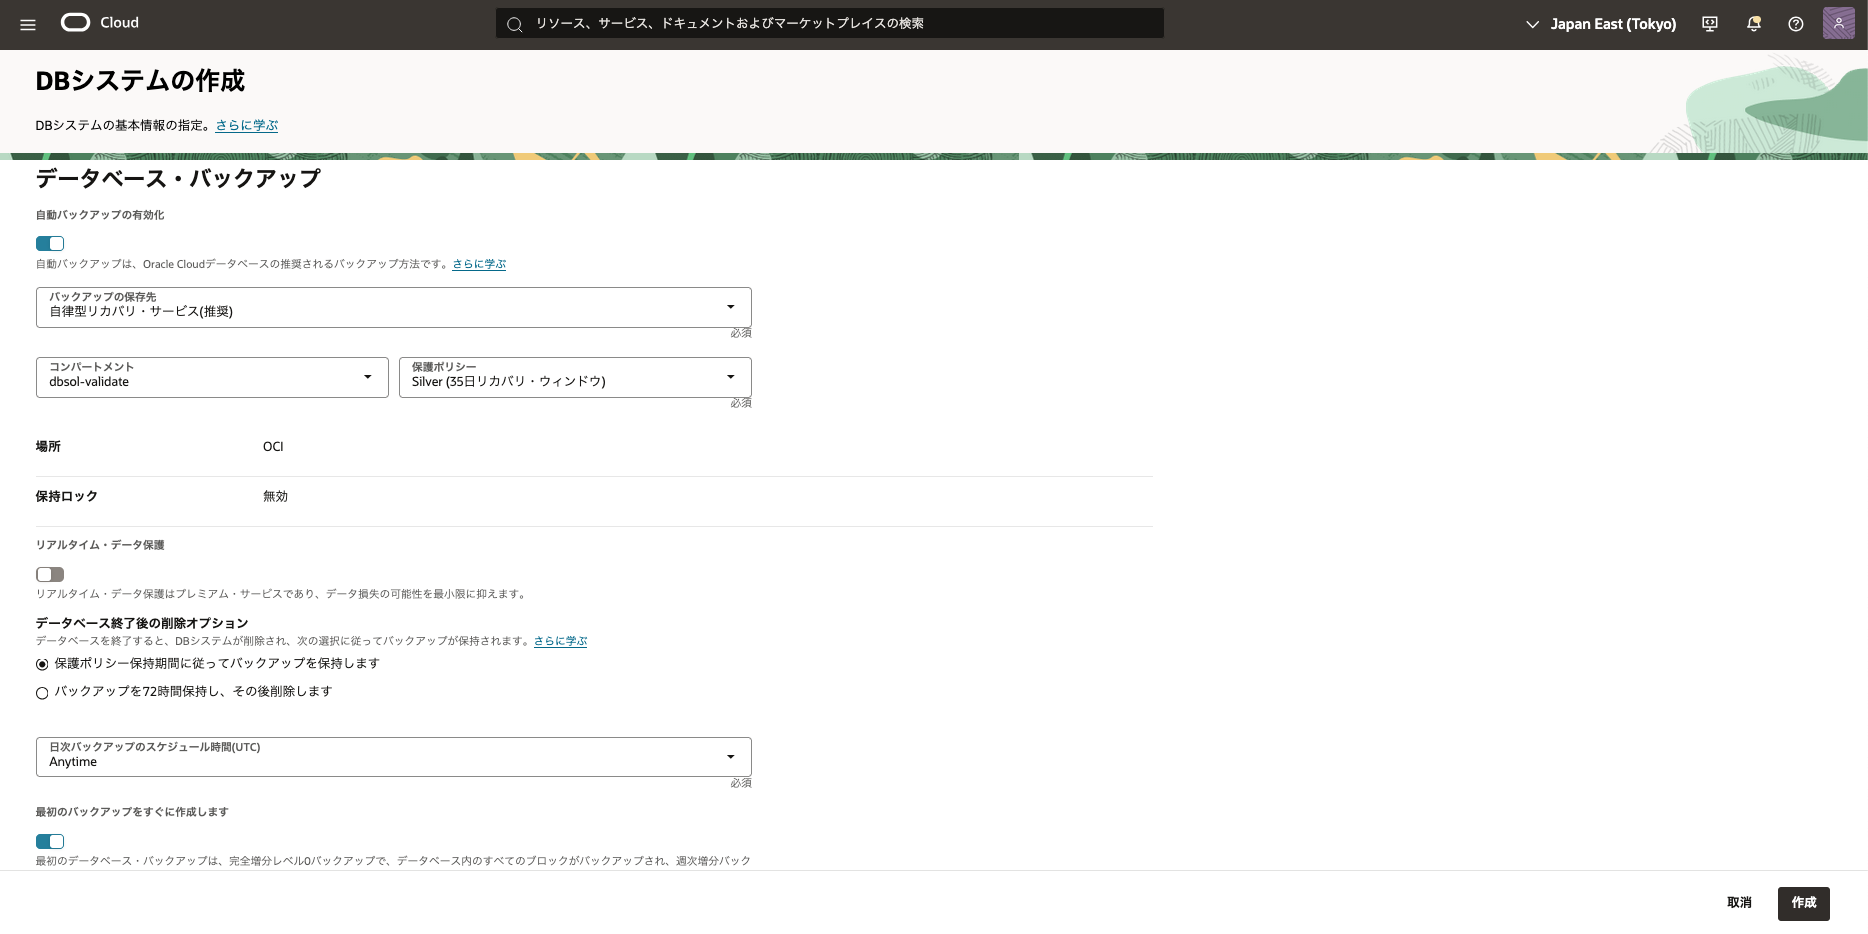Open the コンパートメント dbsol-validate dropdown
The image size is (1868, 934).
tap(212, 378)
